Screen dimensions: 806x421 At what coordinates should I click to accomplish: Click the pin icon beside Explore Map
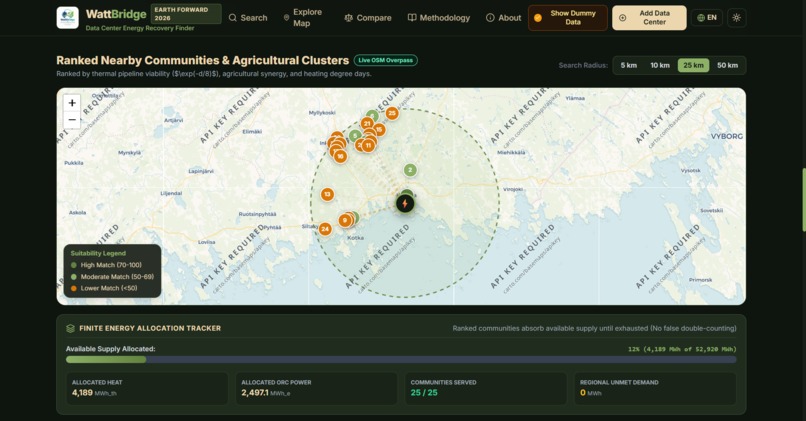point(286,17)
